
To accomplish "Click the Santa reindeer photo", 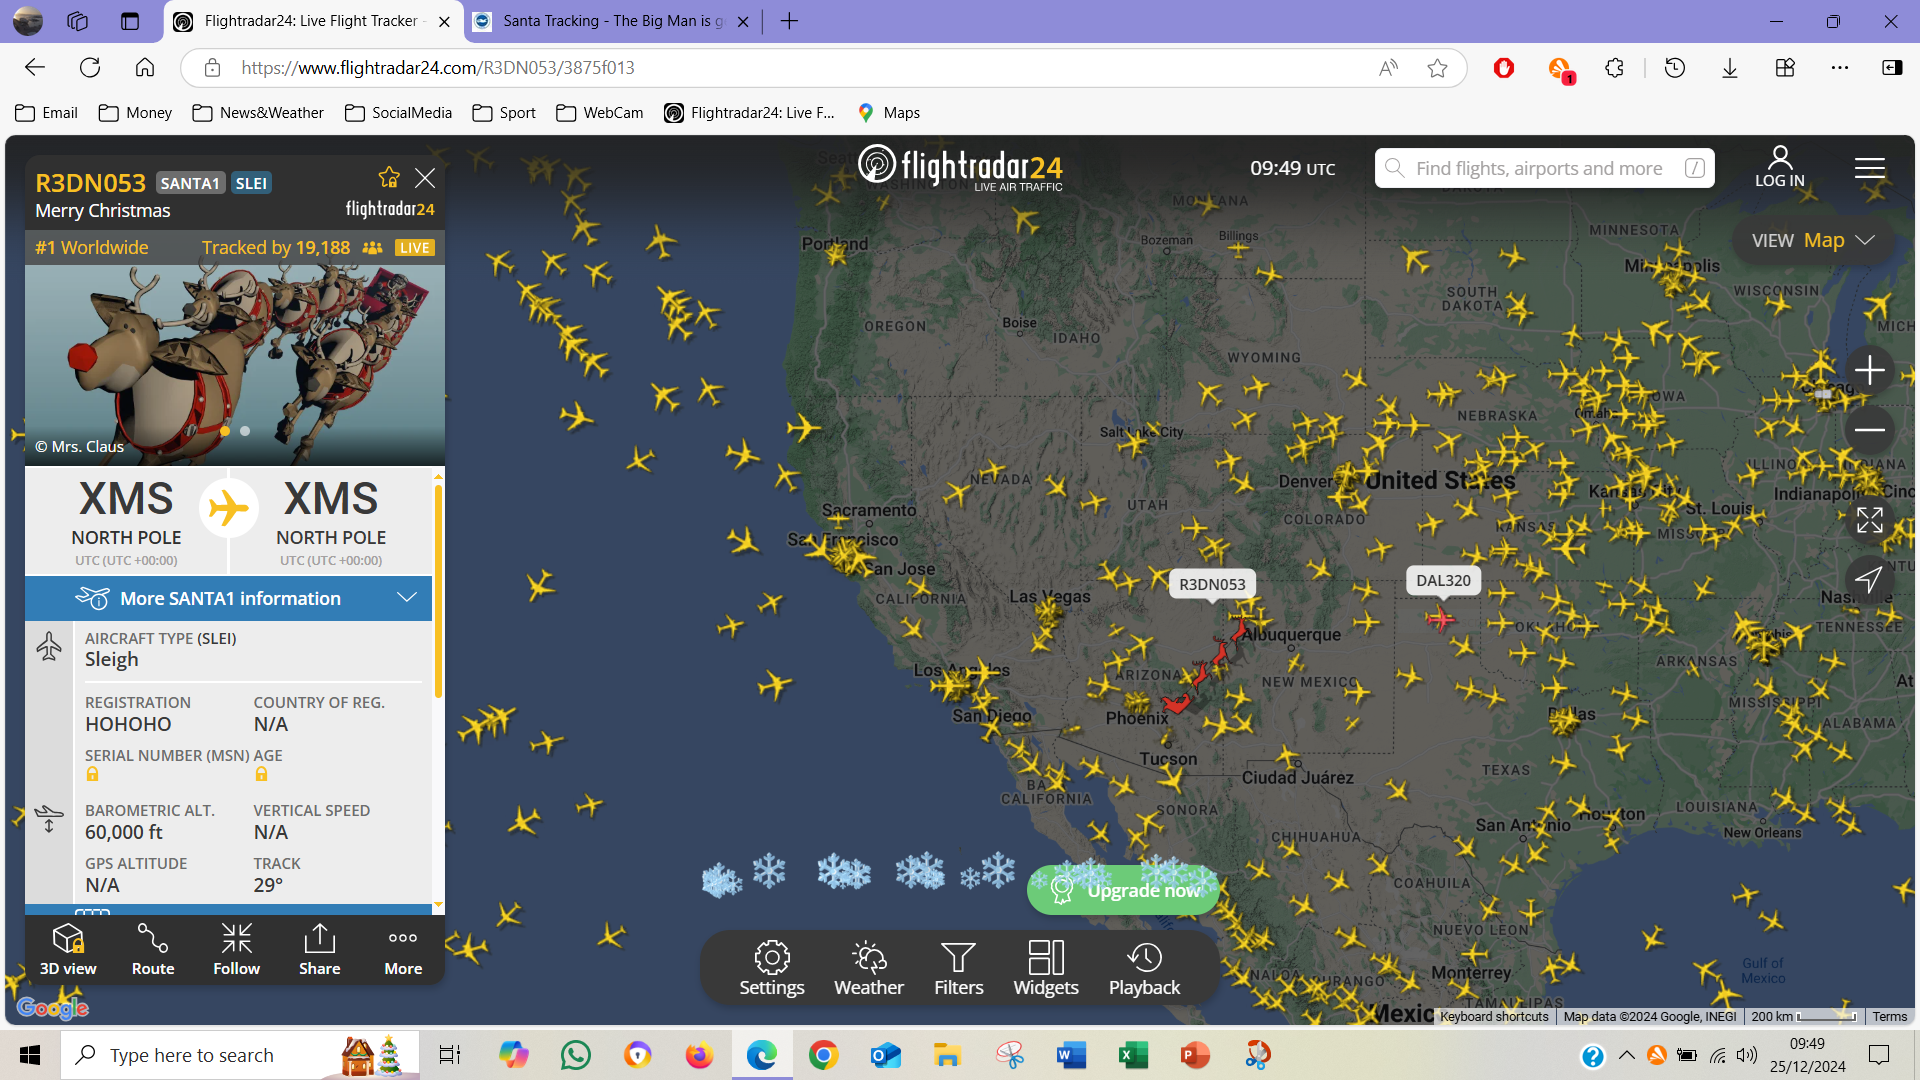I will pyautogui.click(x=235, y=365).
